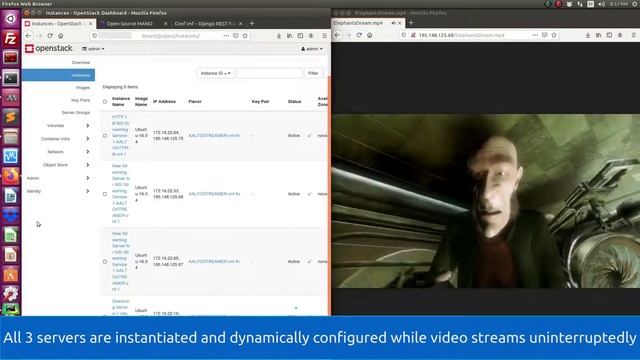Image resolution: width=640 pixels, height=360 pixels.
Task: Switch to the Open Source MANO tab
Action: click(x=129, y=24)
